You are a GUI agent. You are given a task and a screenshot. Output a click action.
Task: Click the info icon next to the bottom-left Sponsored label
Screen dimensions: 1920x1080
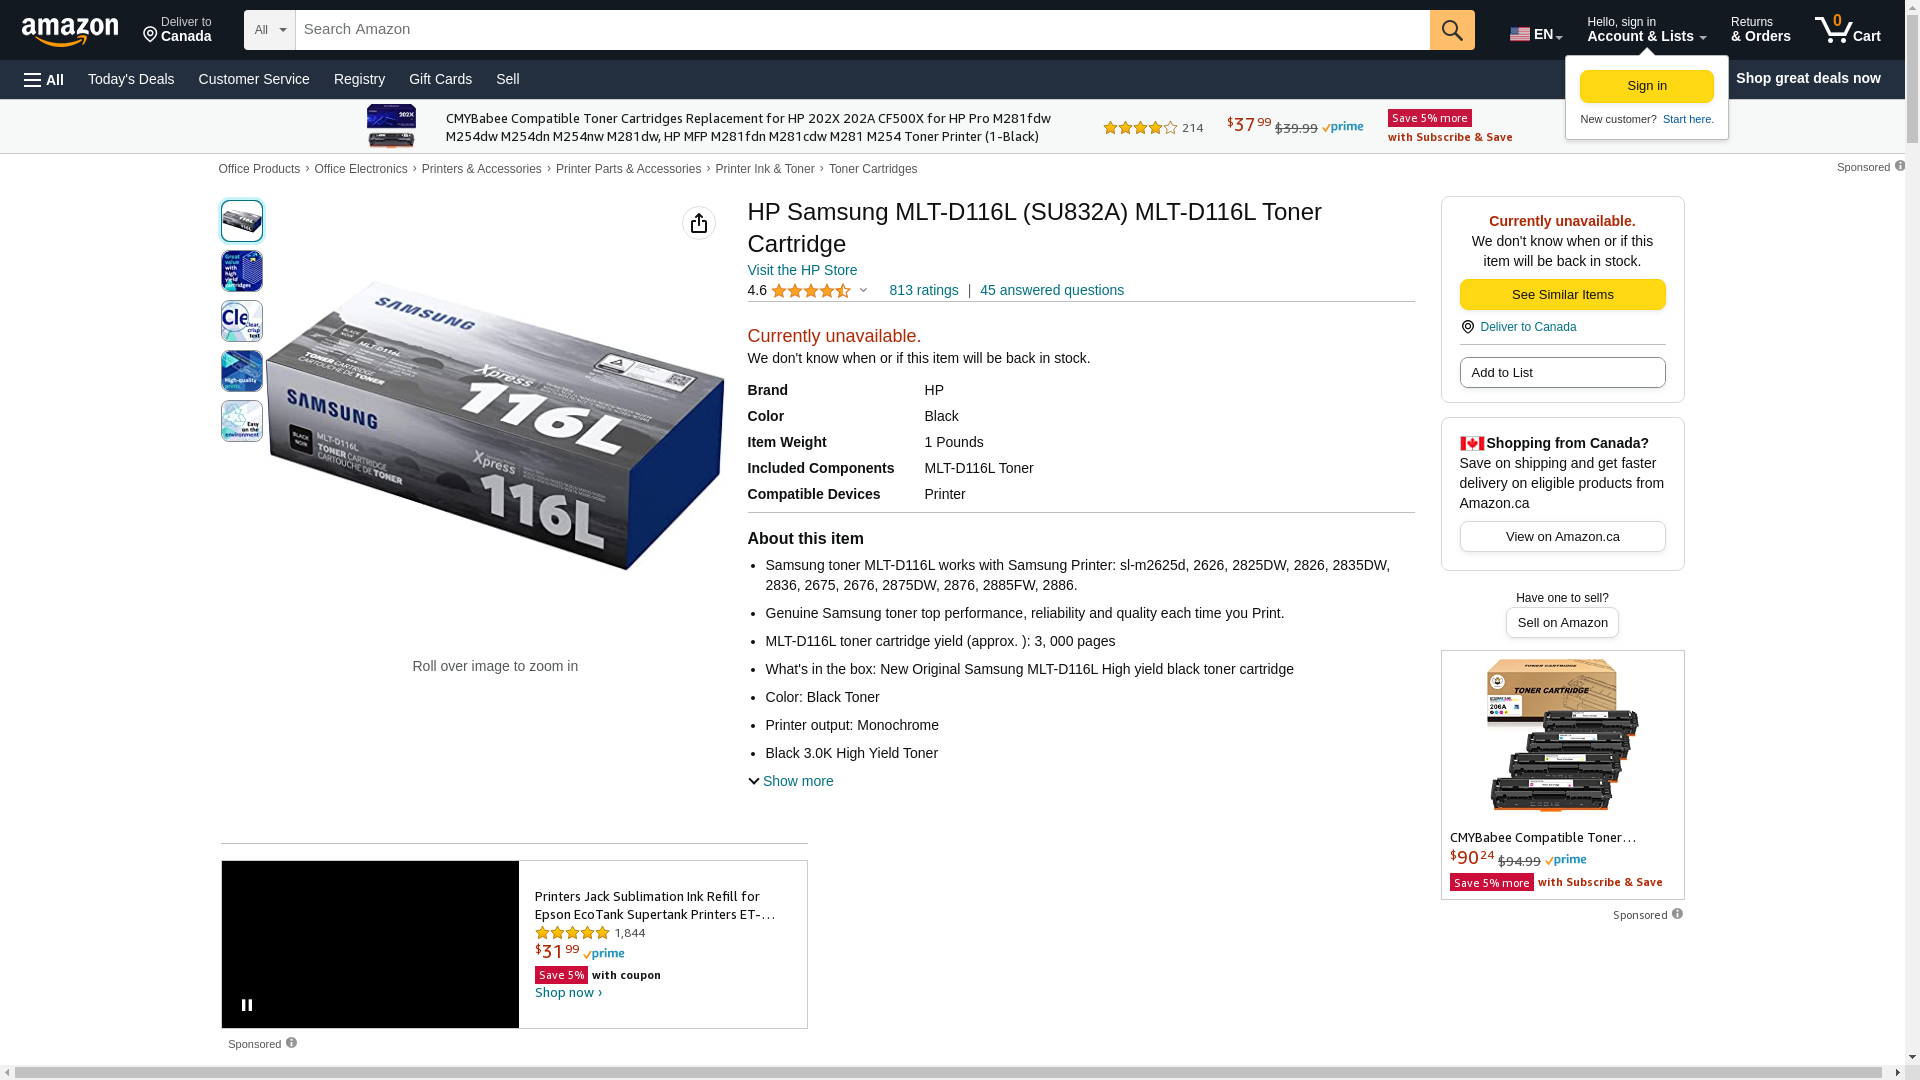tap(291, 1043)
